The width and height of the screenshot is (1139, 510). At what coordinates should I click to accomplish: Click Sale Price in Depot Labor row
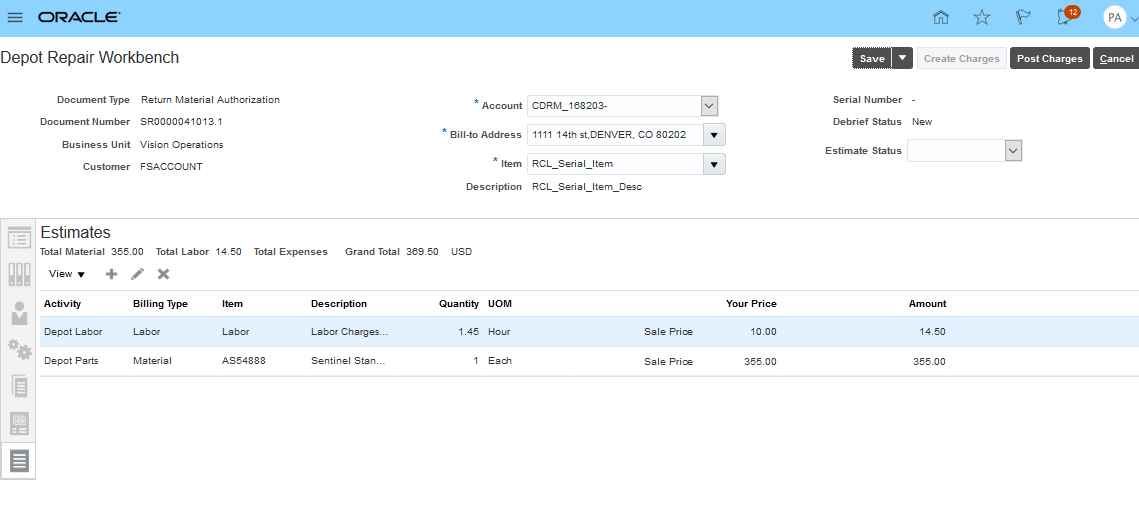point(668,332)
